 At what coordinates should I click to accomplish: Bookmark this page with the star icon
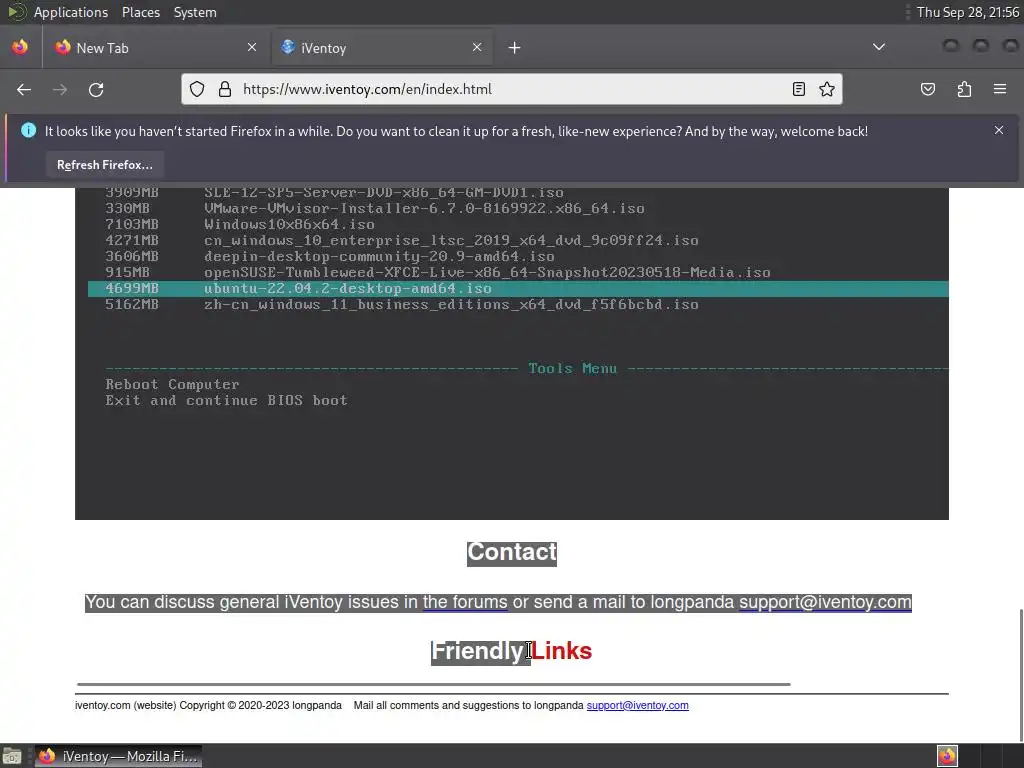pos(827,89)
